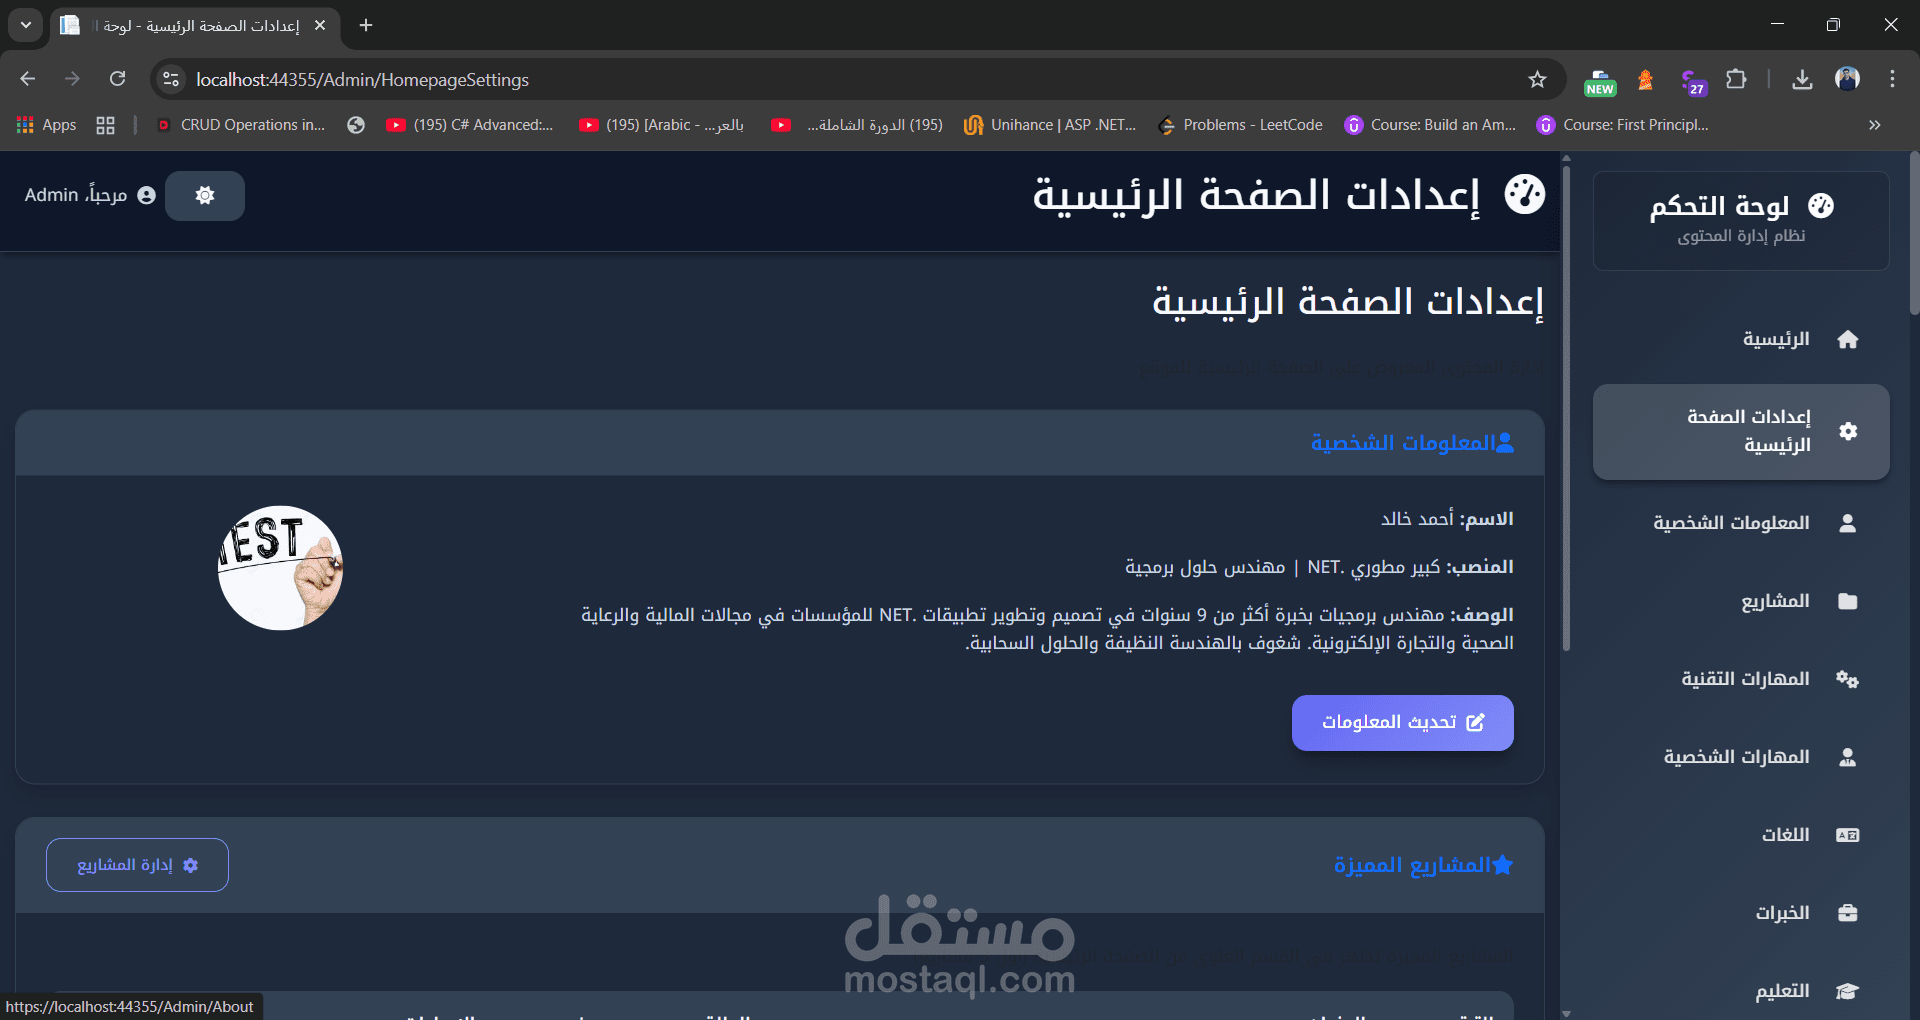Click the dashboard palette icon in لوحة التحكم header
This screenshot has height=1020, width=1920.
pyautogui.click(x=1822, y=206)
